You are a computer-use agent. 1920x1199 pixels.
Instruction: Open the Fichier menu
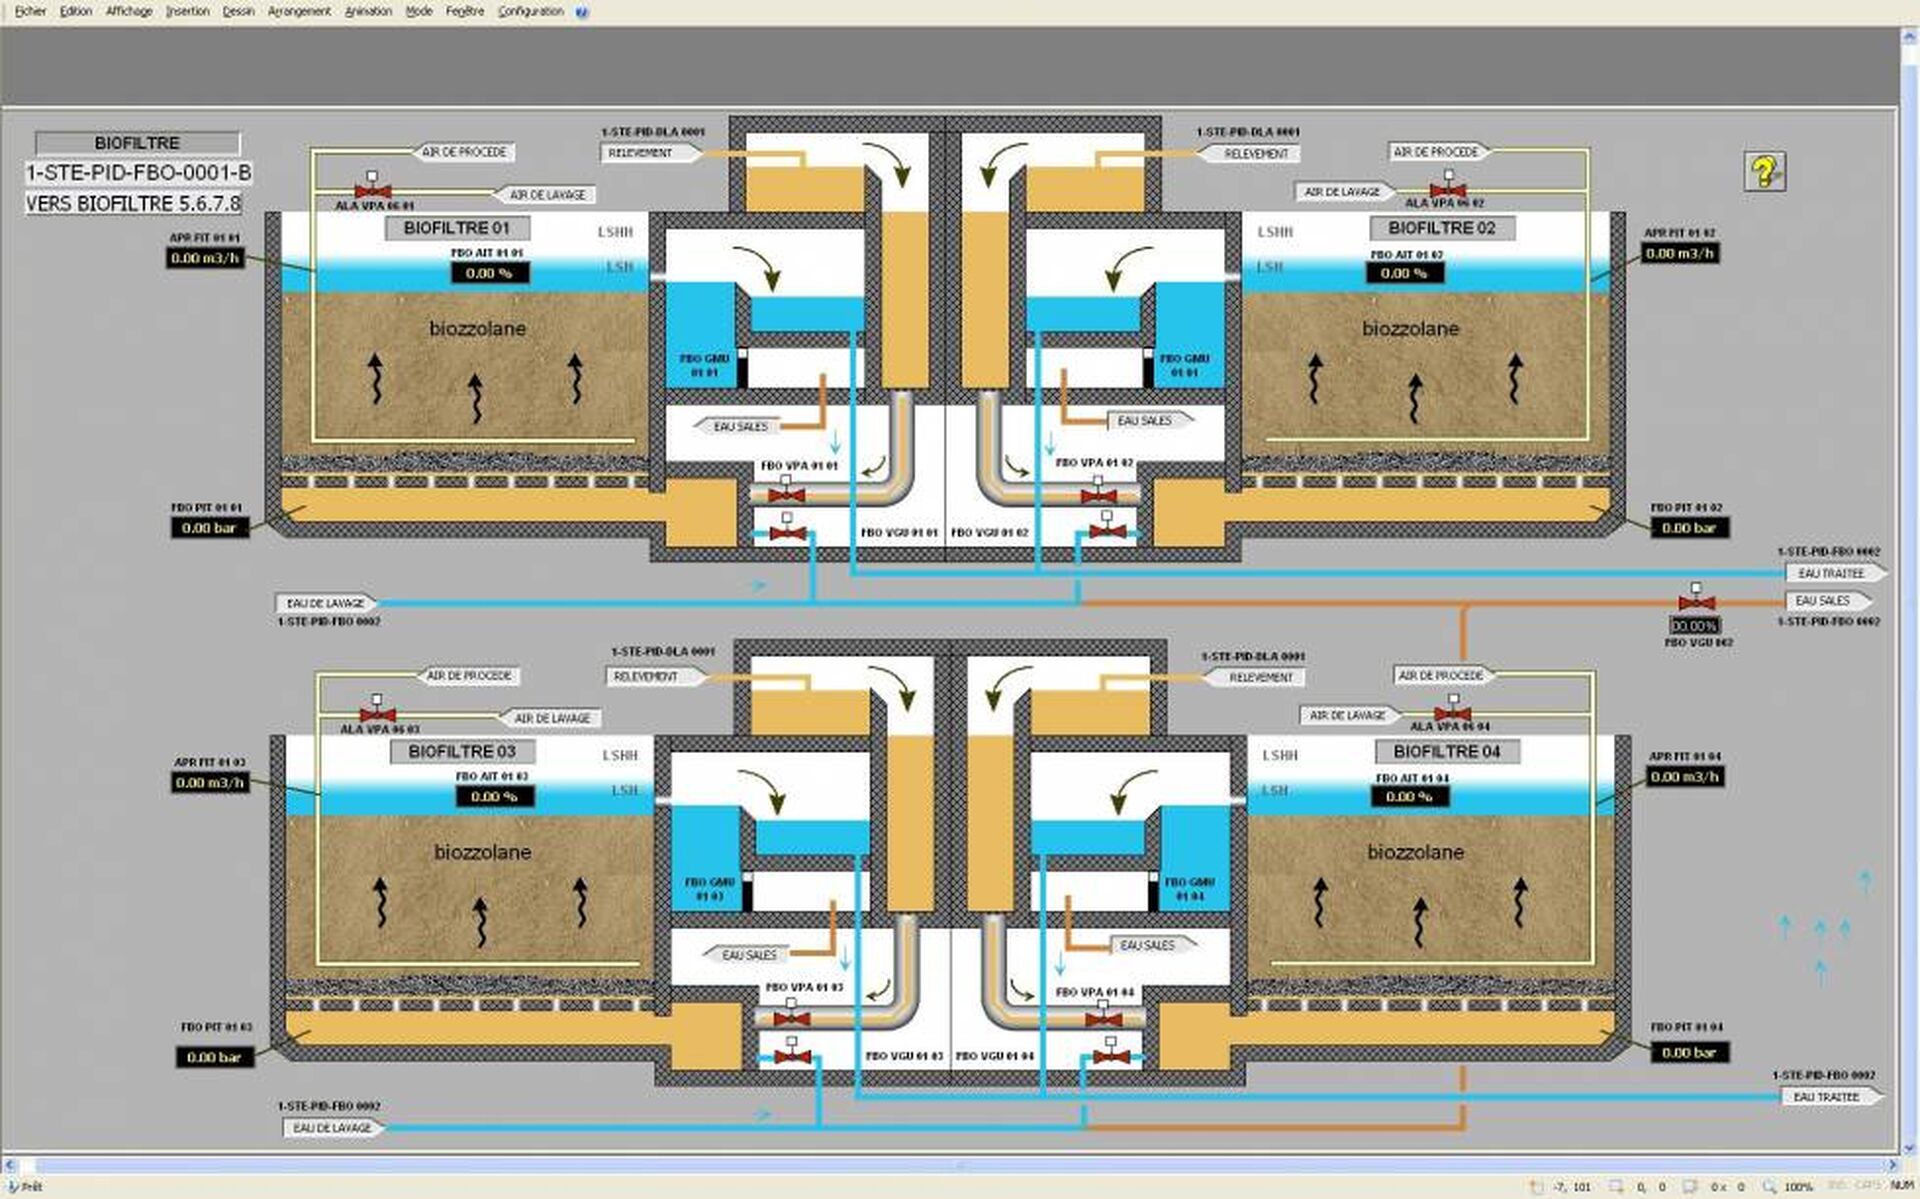(30, 11)
